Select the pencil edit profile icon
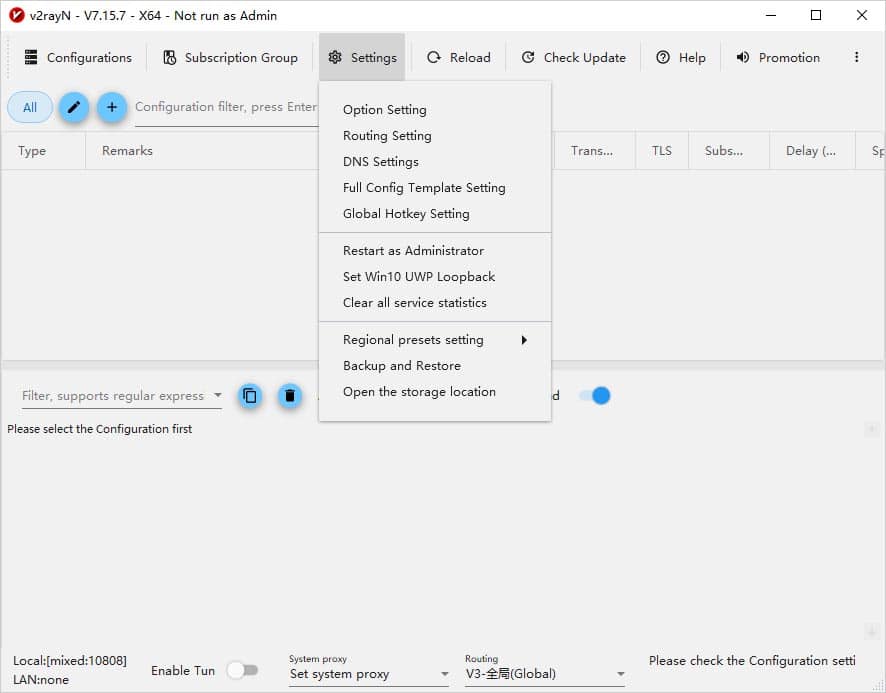The image size is (886, 693). tap(73, 107)
